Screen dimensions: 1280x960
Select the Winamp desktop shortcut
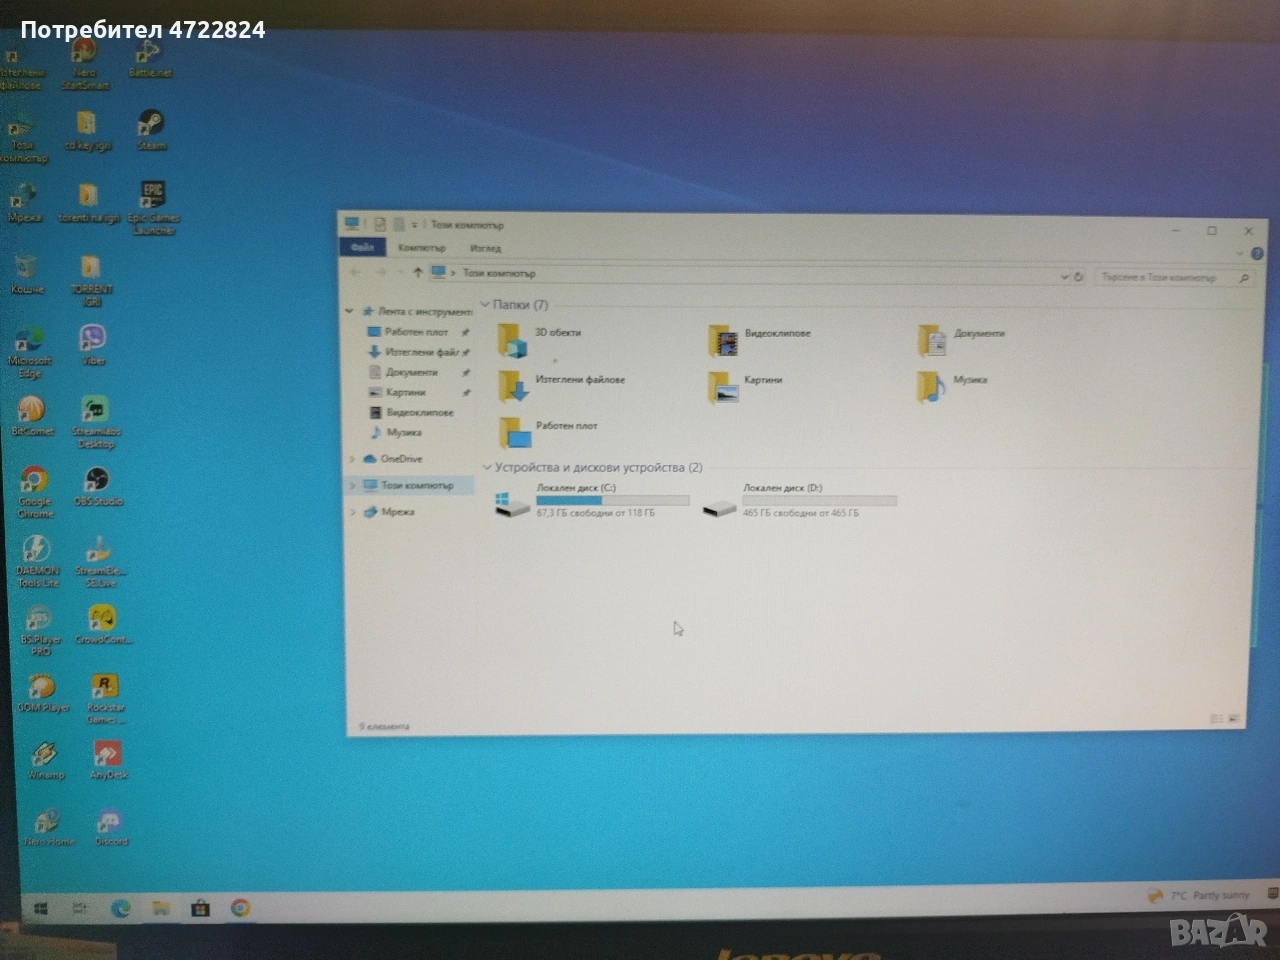(x=45, y=761)
